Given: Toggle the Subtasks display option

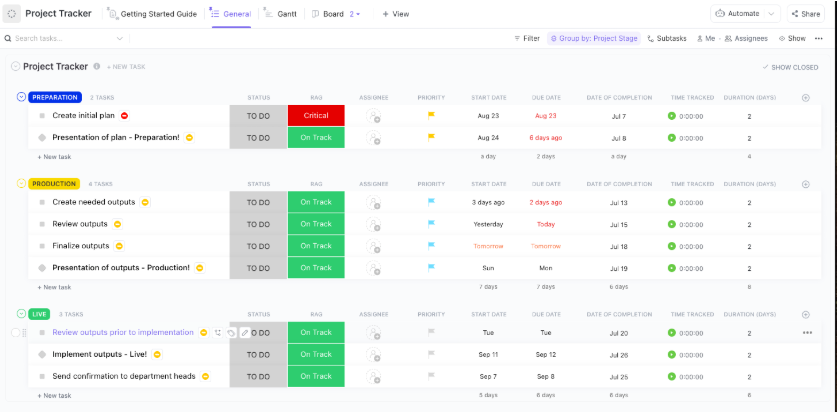Looking at the screenshot, I should pos(666,38).
